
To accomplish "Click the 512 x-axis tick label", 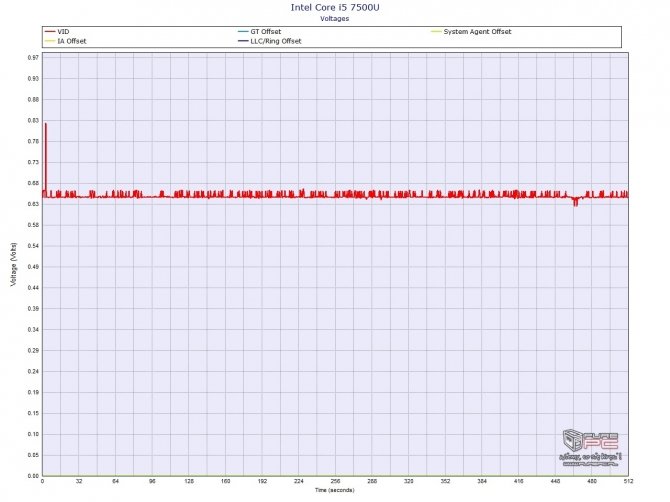I will point(628,481).
